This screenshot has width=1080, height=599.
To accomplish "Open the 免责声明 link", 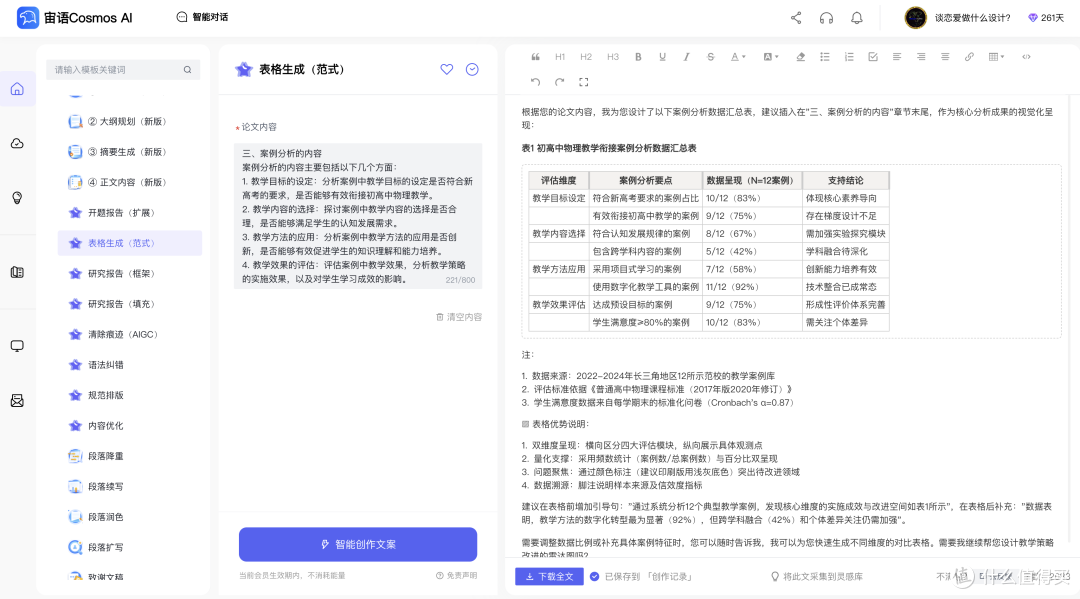I will coord(457,576).
